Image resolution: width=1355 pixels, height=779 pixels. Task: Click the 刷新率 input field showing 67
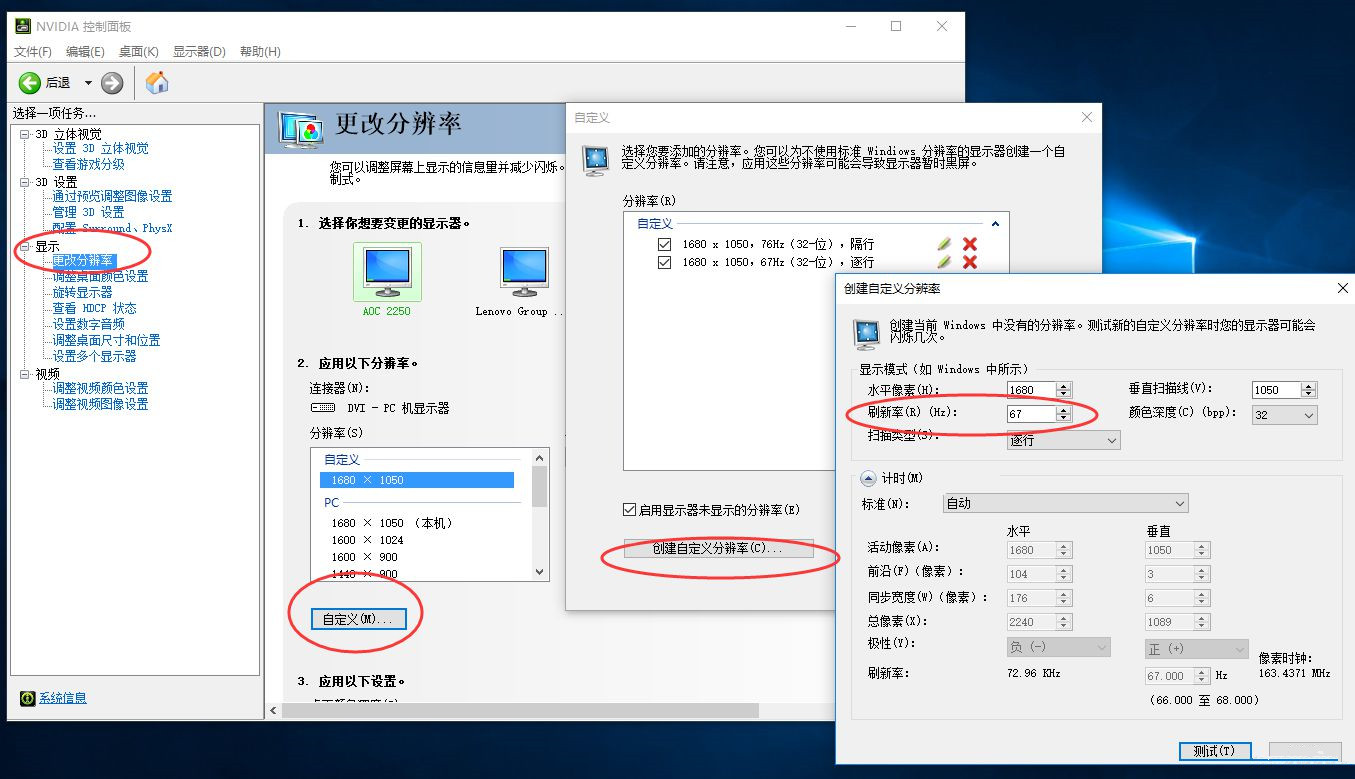tap(1031, 413)
